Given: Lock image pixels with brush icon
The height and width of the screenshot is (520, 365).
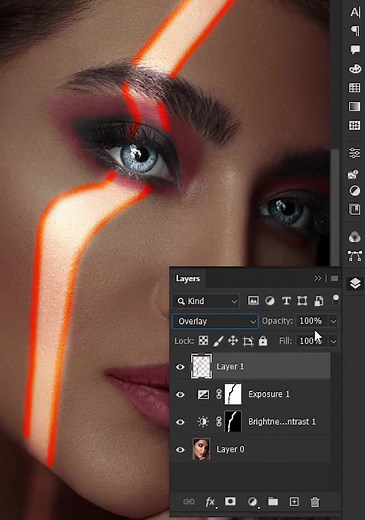Looking at the screenshot, I should 218,341.
